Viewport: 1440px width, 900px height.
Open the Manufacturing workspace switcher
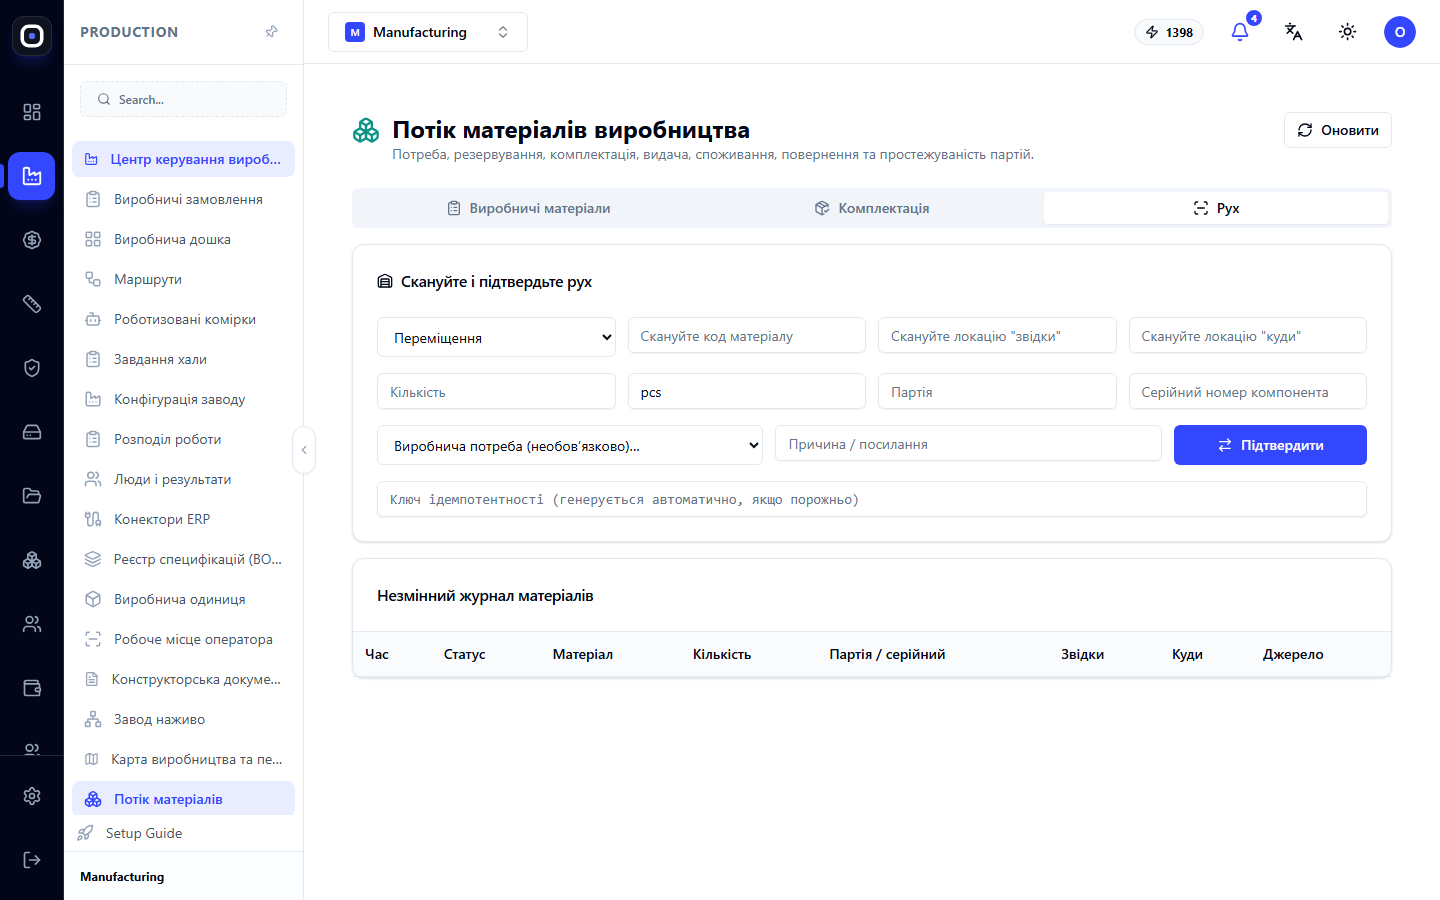(428, 32)
